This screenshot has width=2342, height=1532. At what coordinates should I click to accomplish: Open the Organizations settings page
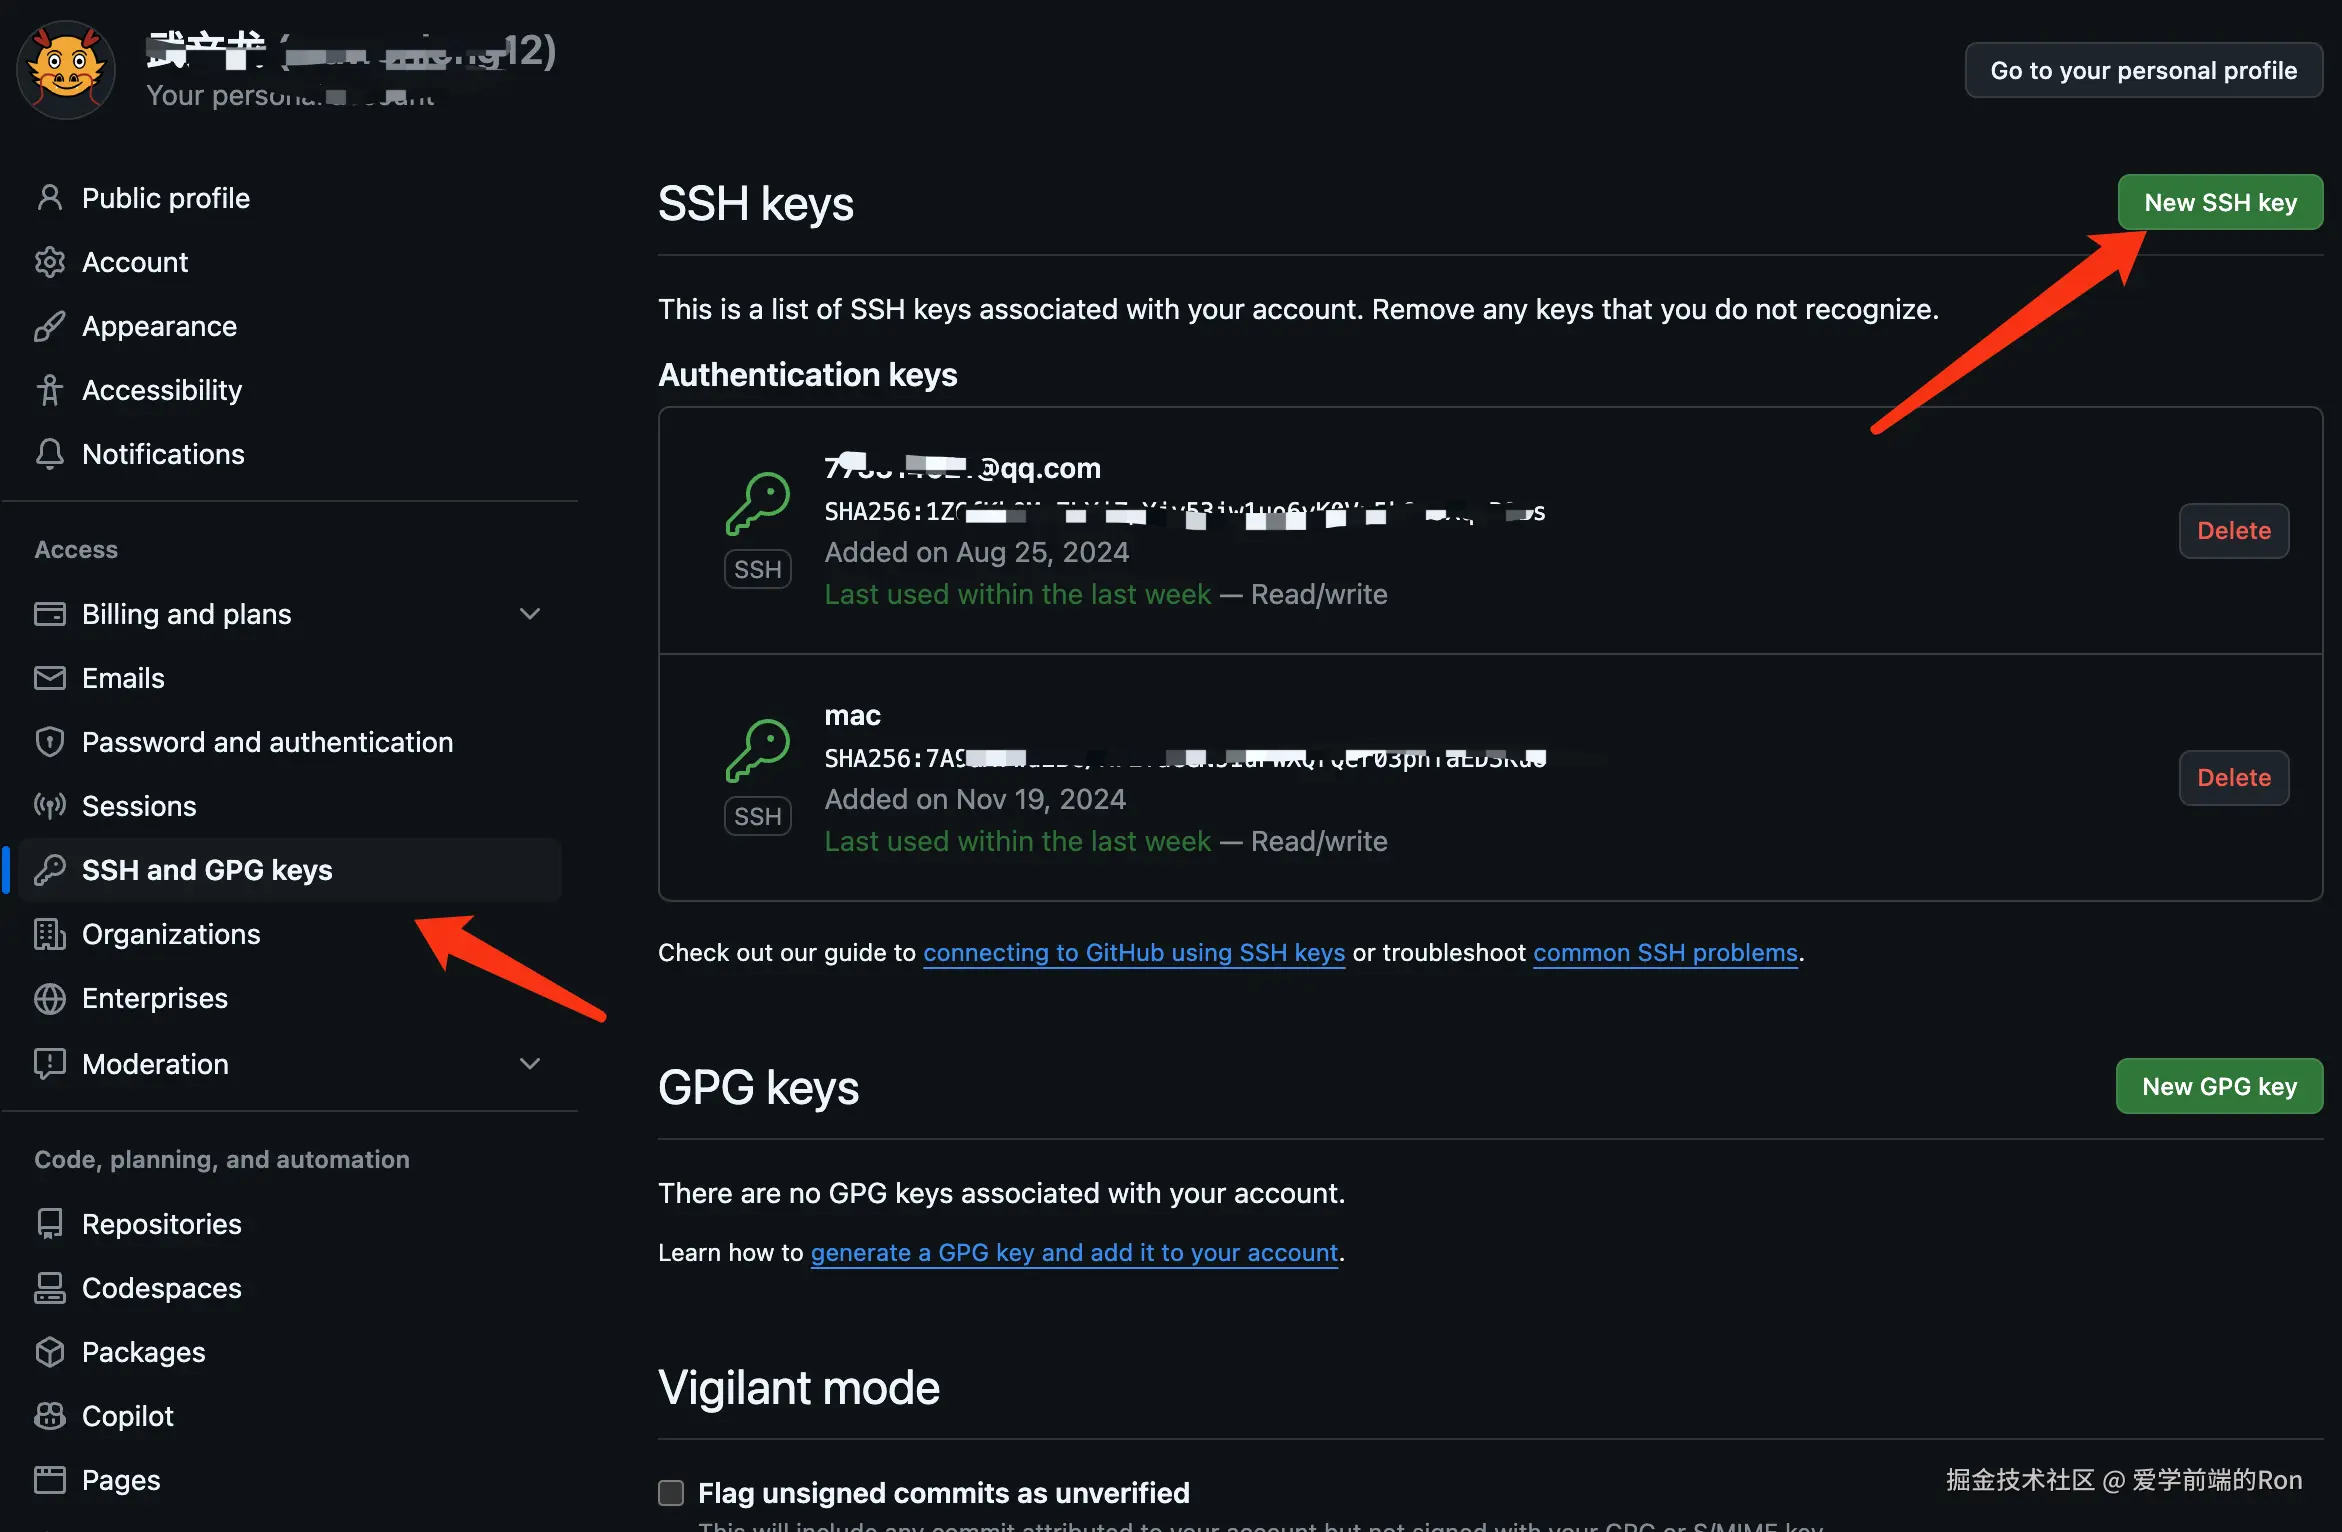click(171, 934)
